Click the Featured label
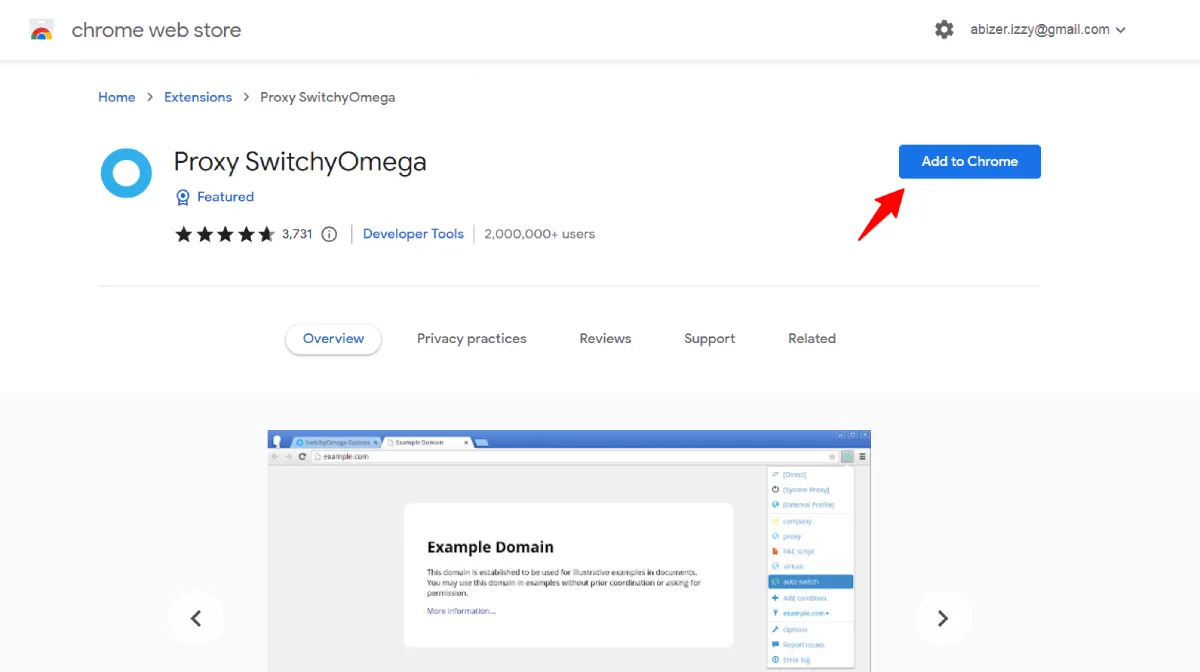 click(x=225, y=197)
